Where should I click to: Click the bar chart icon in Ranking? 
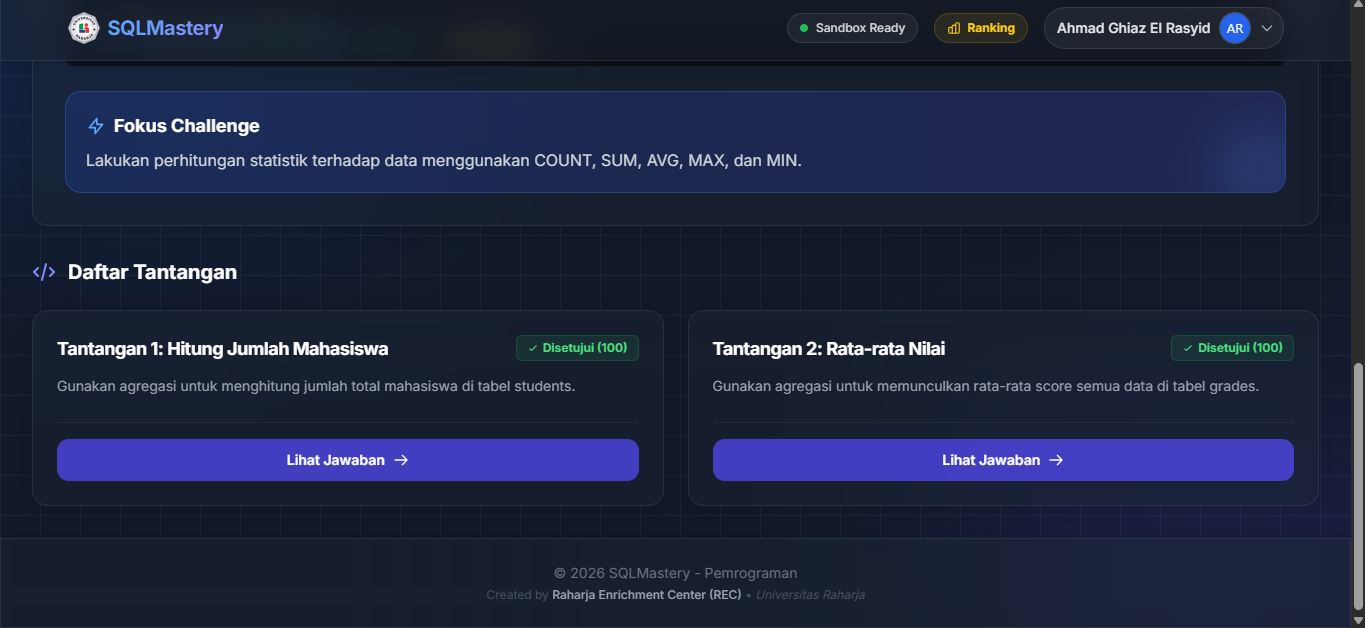(x=954, y=28)
